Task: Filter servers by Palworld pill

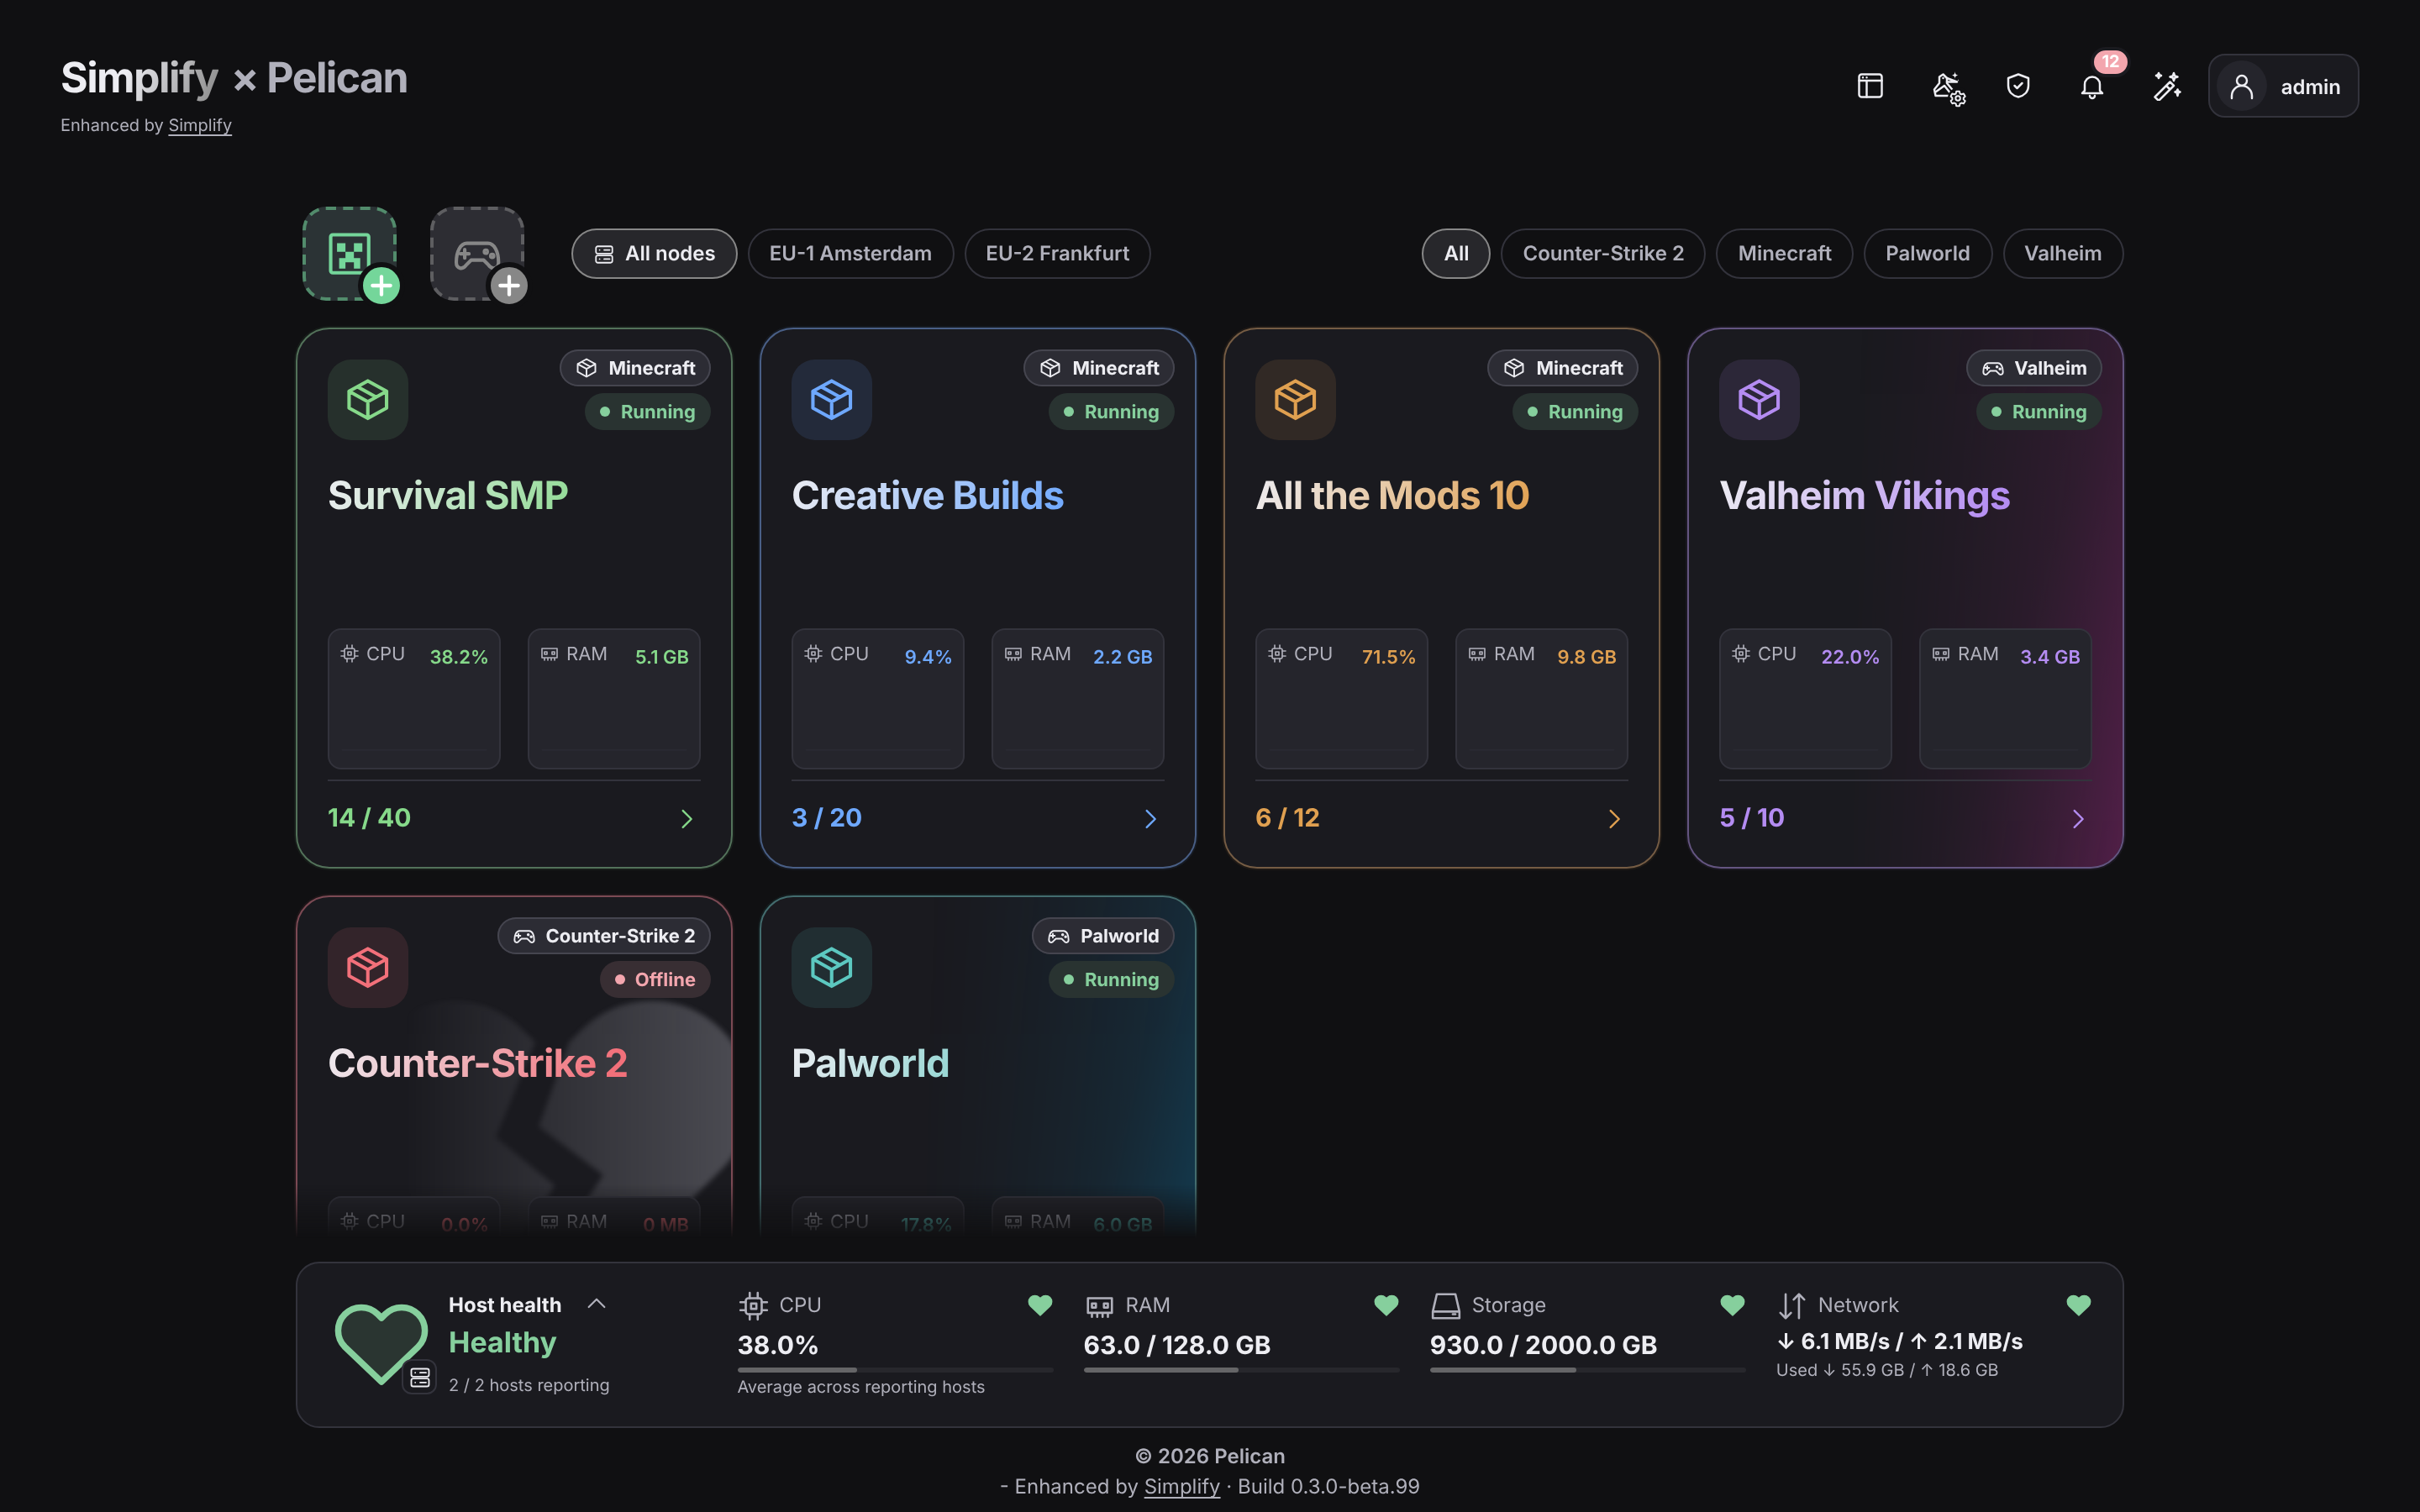Action: 1927,254
